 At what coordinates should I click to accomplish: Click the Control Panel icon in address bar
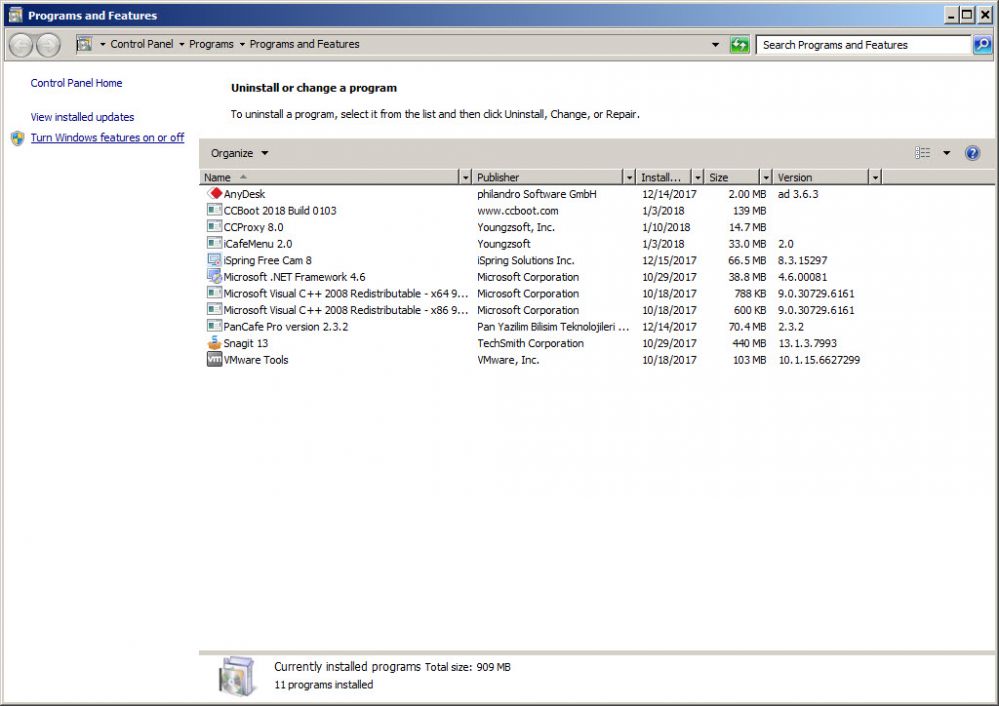(84, 44)
